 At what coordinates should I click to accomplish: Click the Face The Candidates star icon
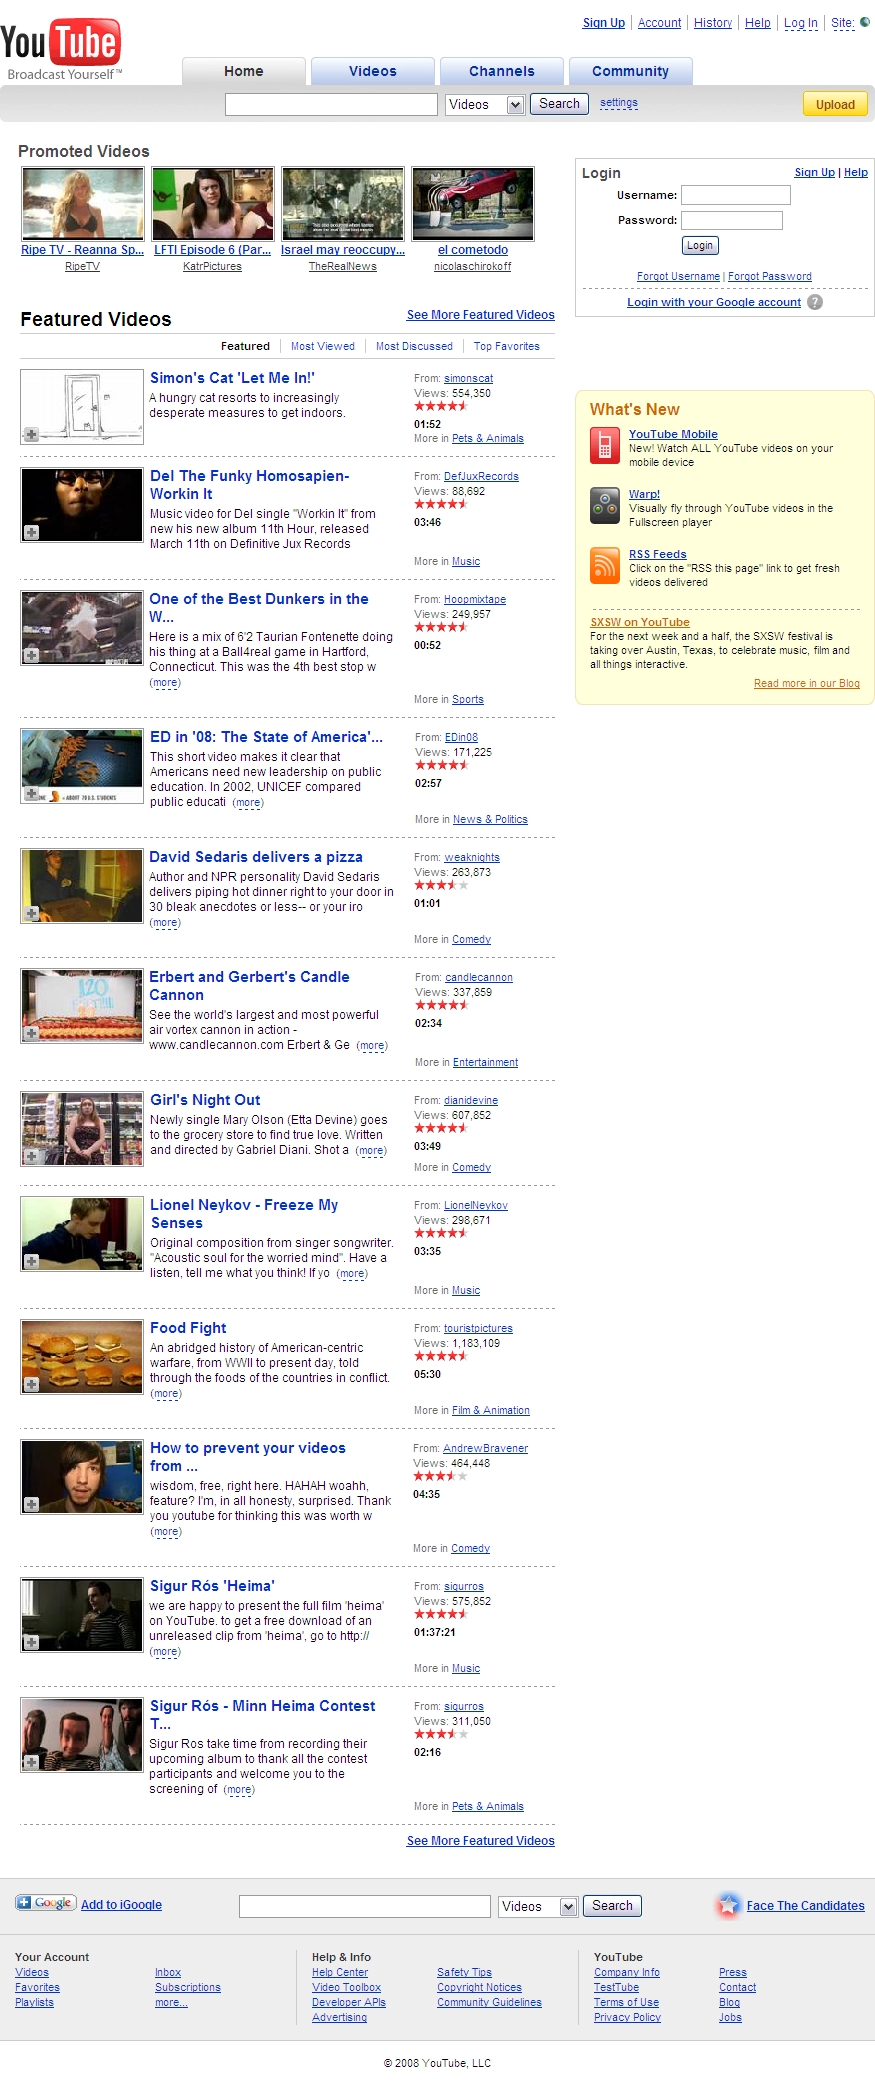pyautogui.click(x=729, y=1905)
